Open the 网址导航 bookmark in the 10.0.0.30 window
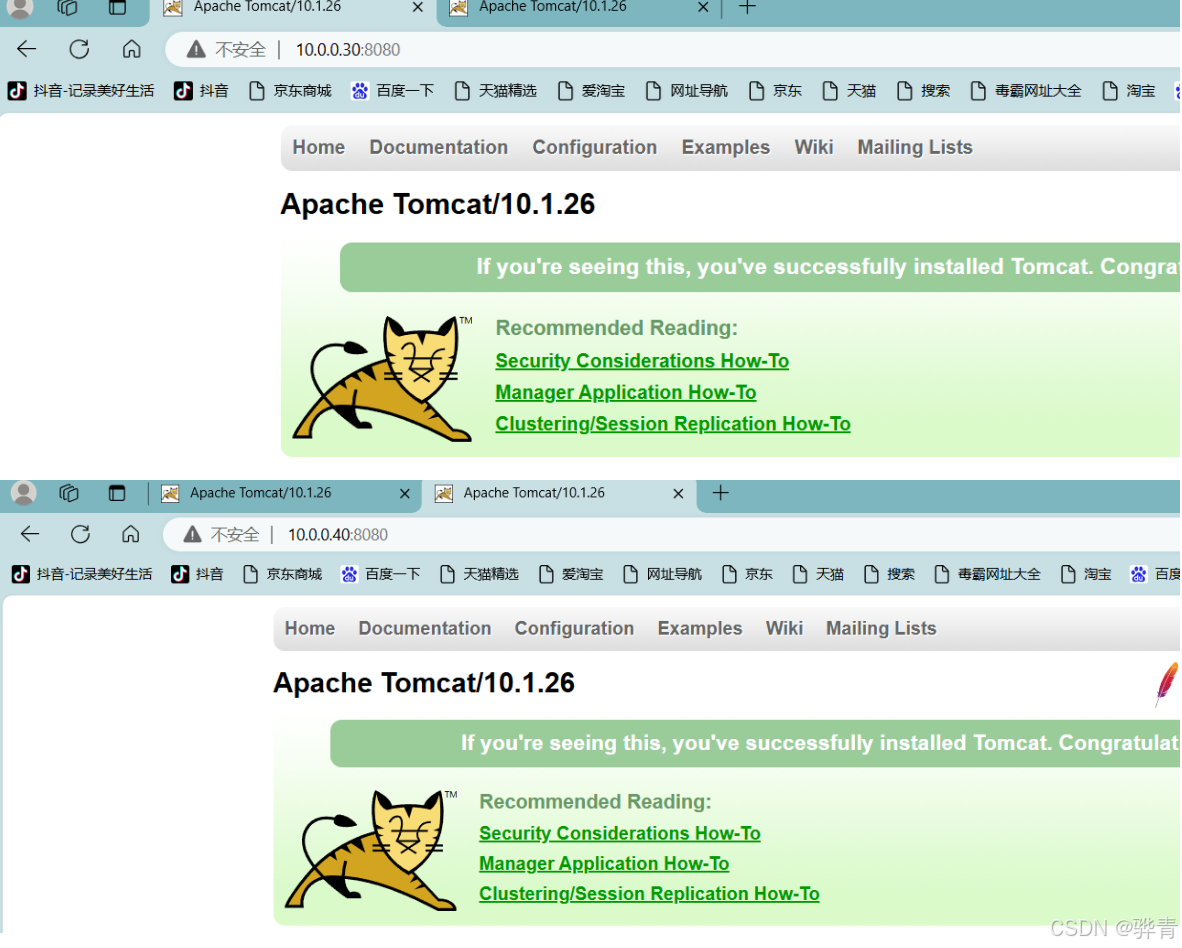The width and height of the screenshot is (1182, 948). click(687, 91)
